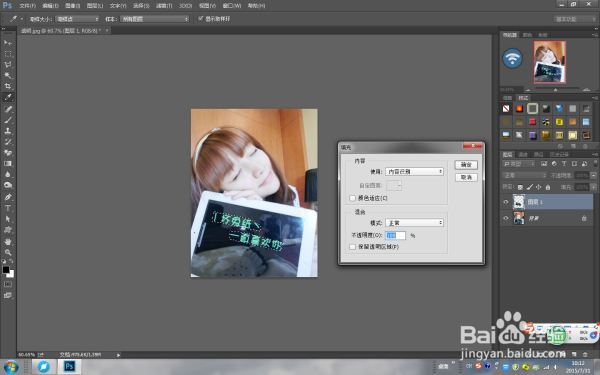The width and height of the screenshot is (600, 375).
Task: Toggle Quick Mask mode
Action: [x=8, y=284]
